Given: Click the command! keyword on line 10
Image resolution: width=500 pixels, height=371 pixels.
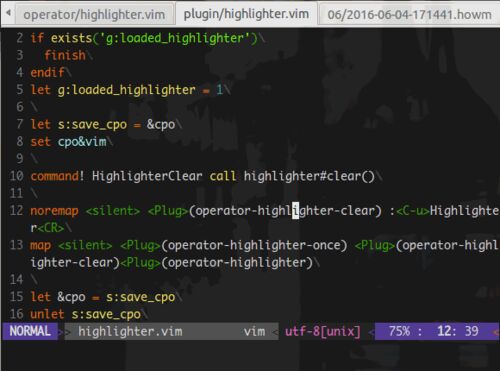Looking at the screenshot, I should (x=57, y=176).
